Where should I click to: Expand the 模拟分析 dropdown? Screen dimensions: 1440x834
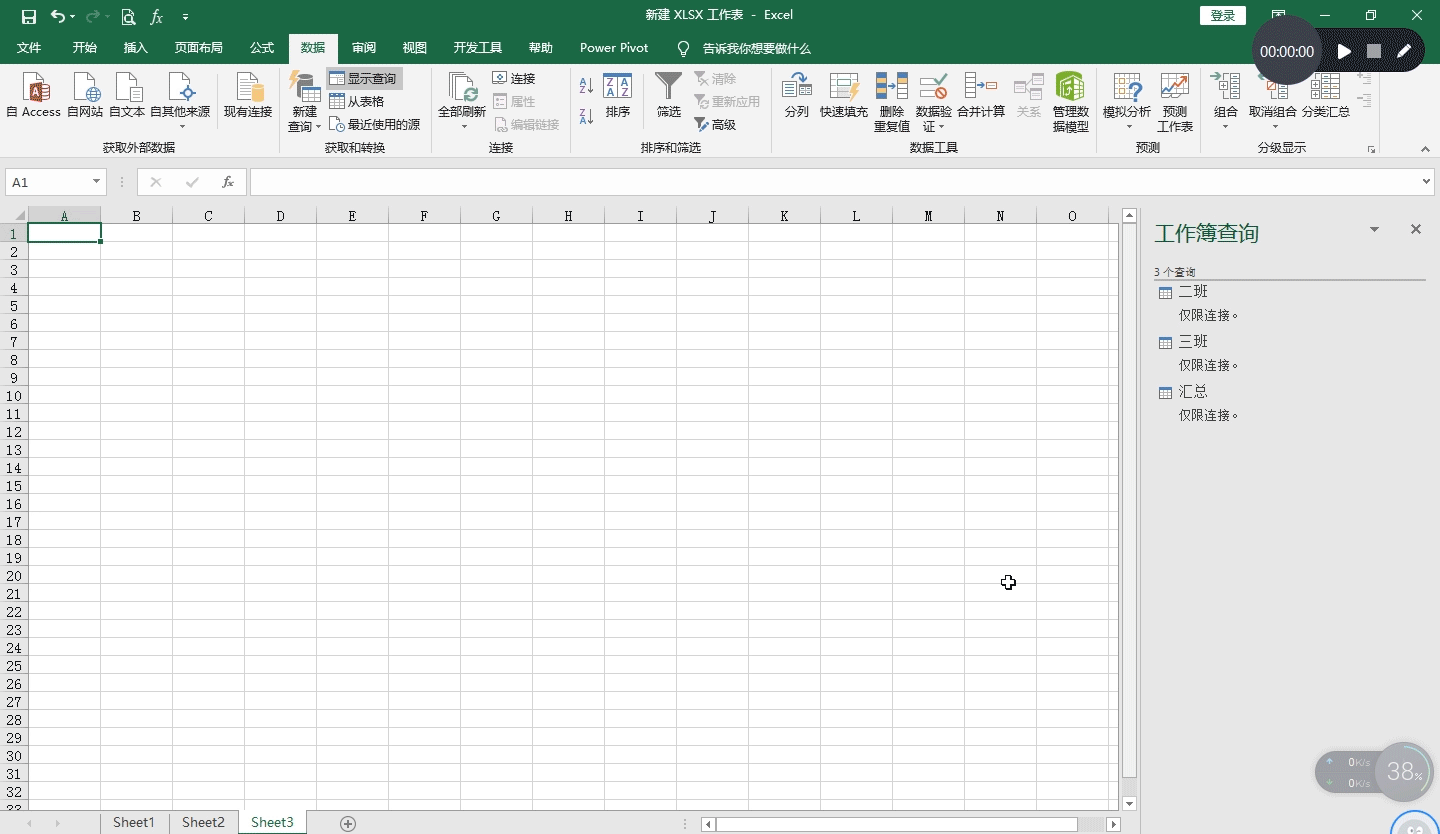pyautogui.click(x=1126, y=126)
